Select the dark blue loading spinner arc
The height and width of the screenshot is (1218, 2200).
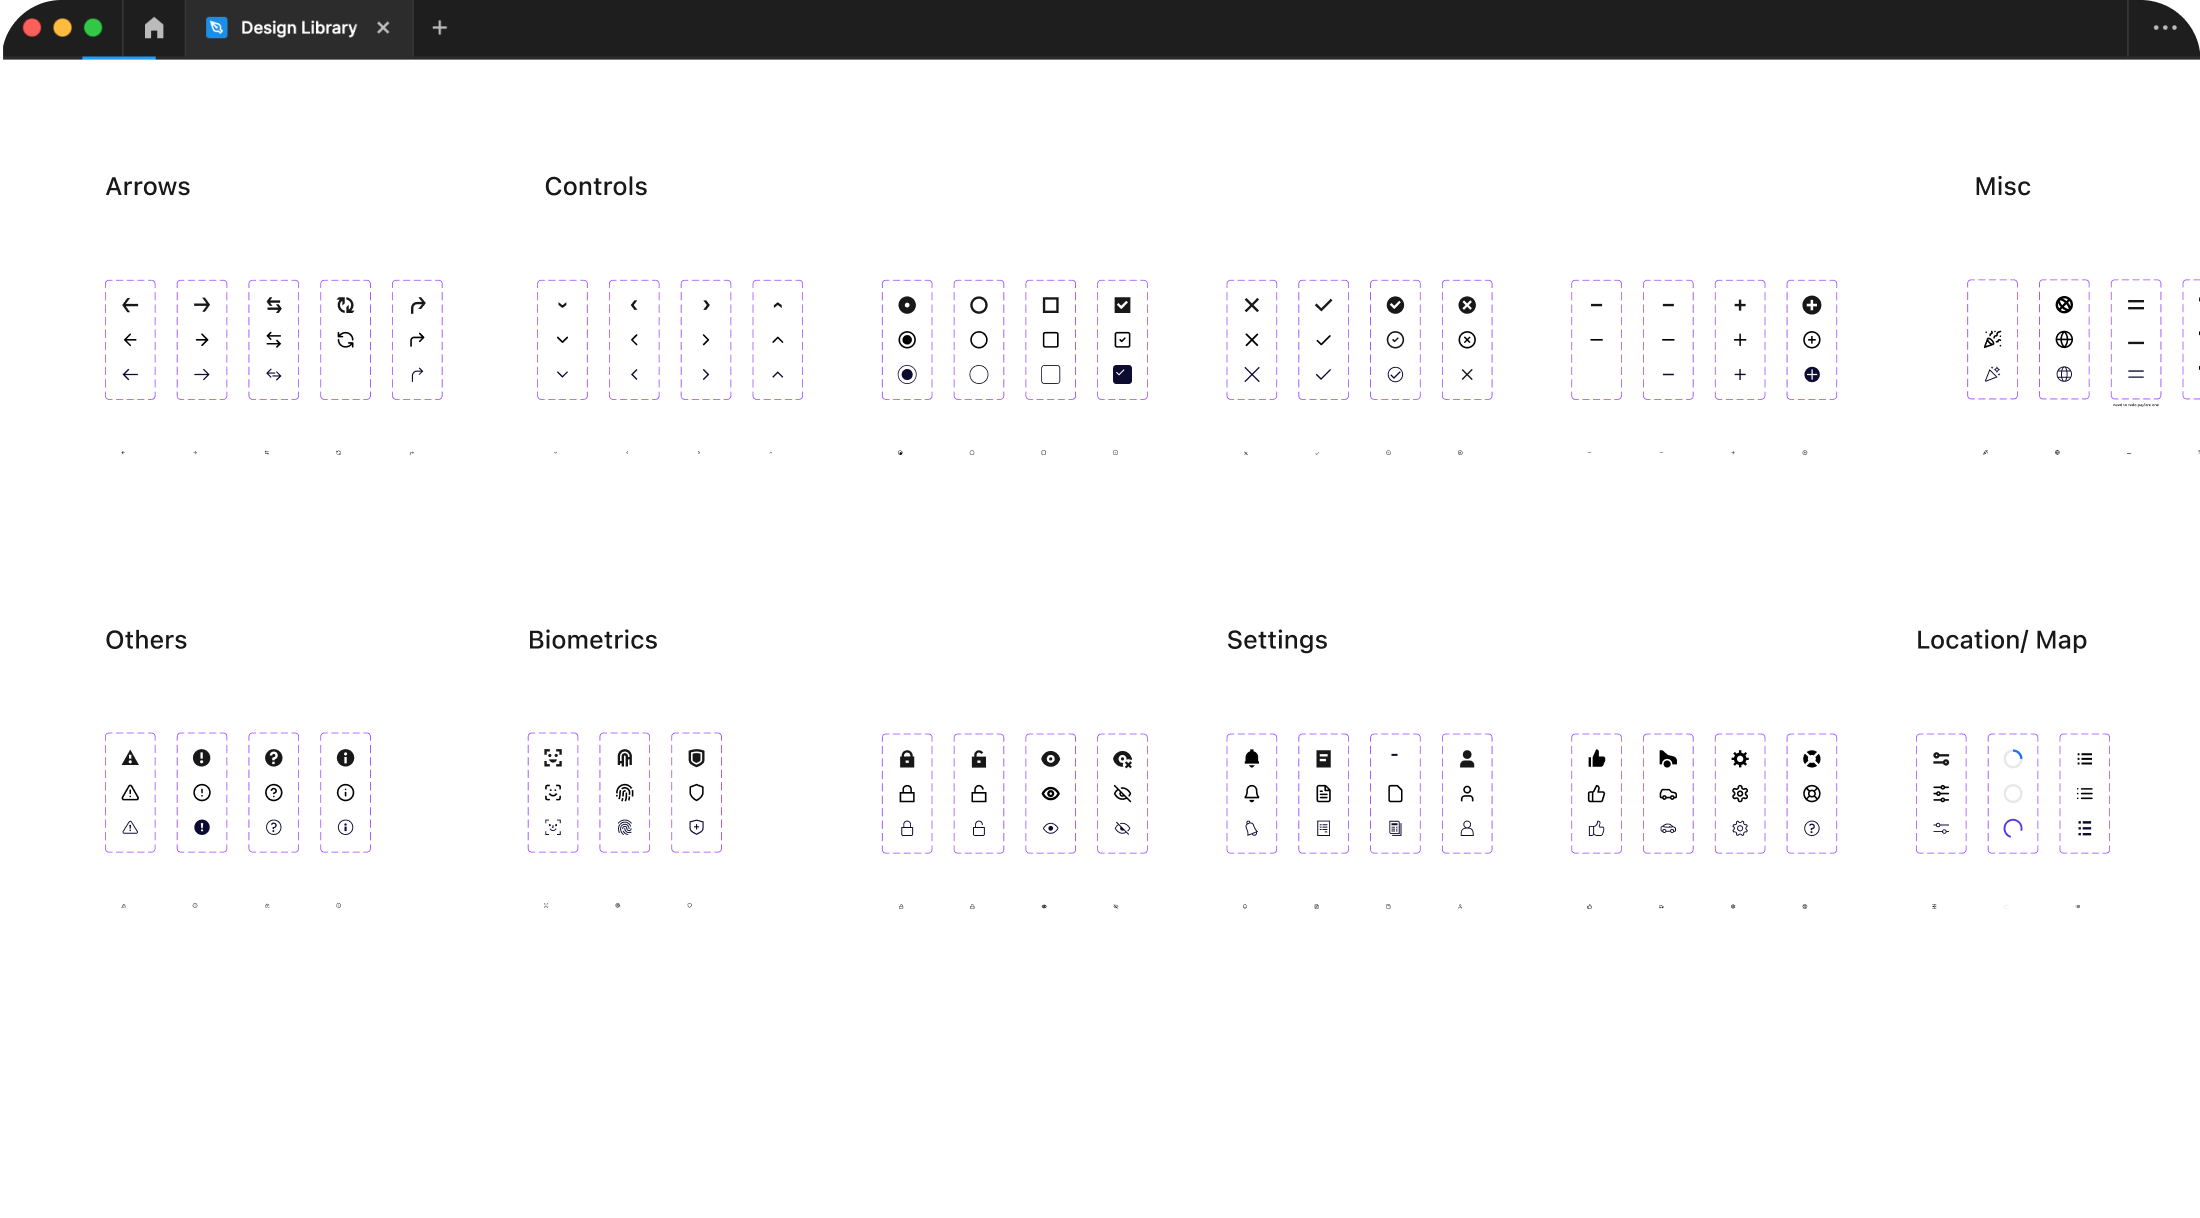(x=2012, y=828)
